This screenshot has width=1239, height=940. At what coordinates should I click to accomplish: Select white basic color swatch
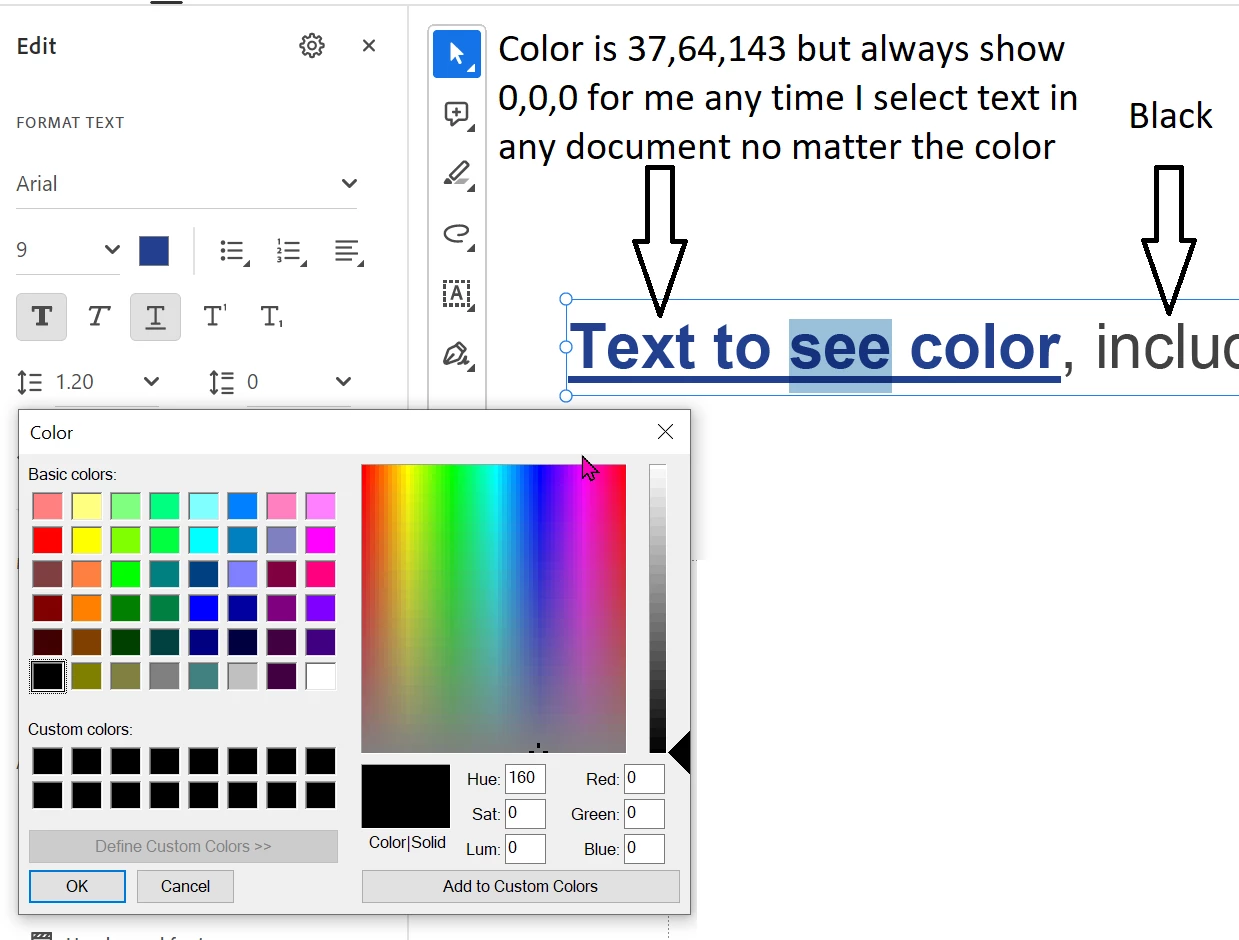(320, 677)
